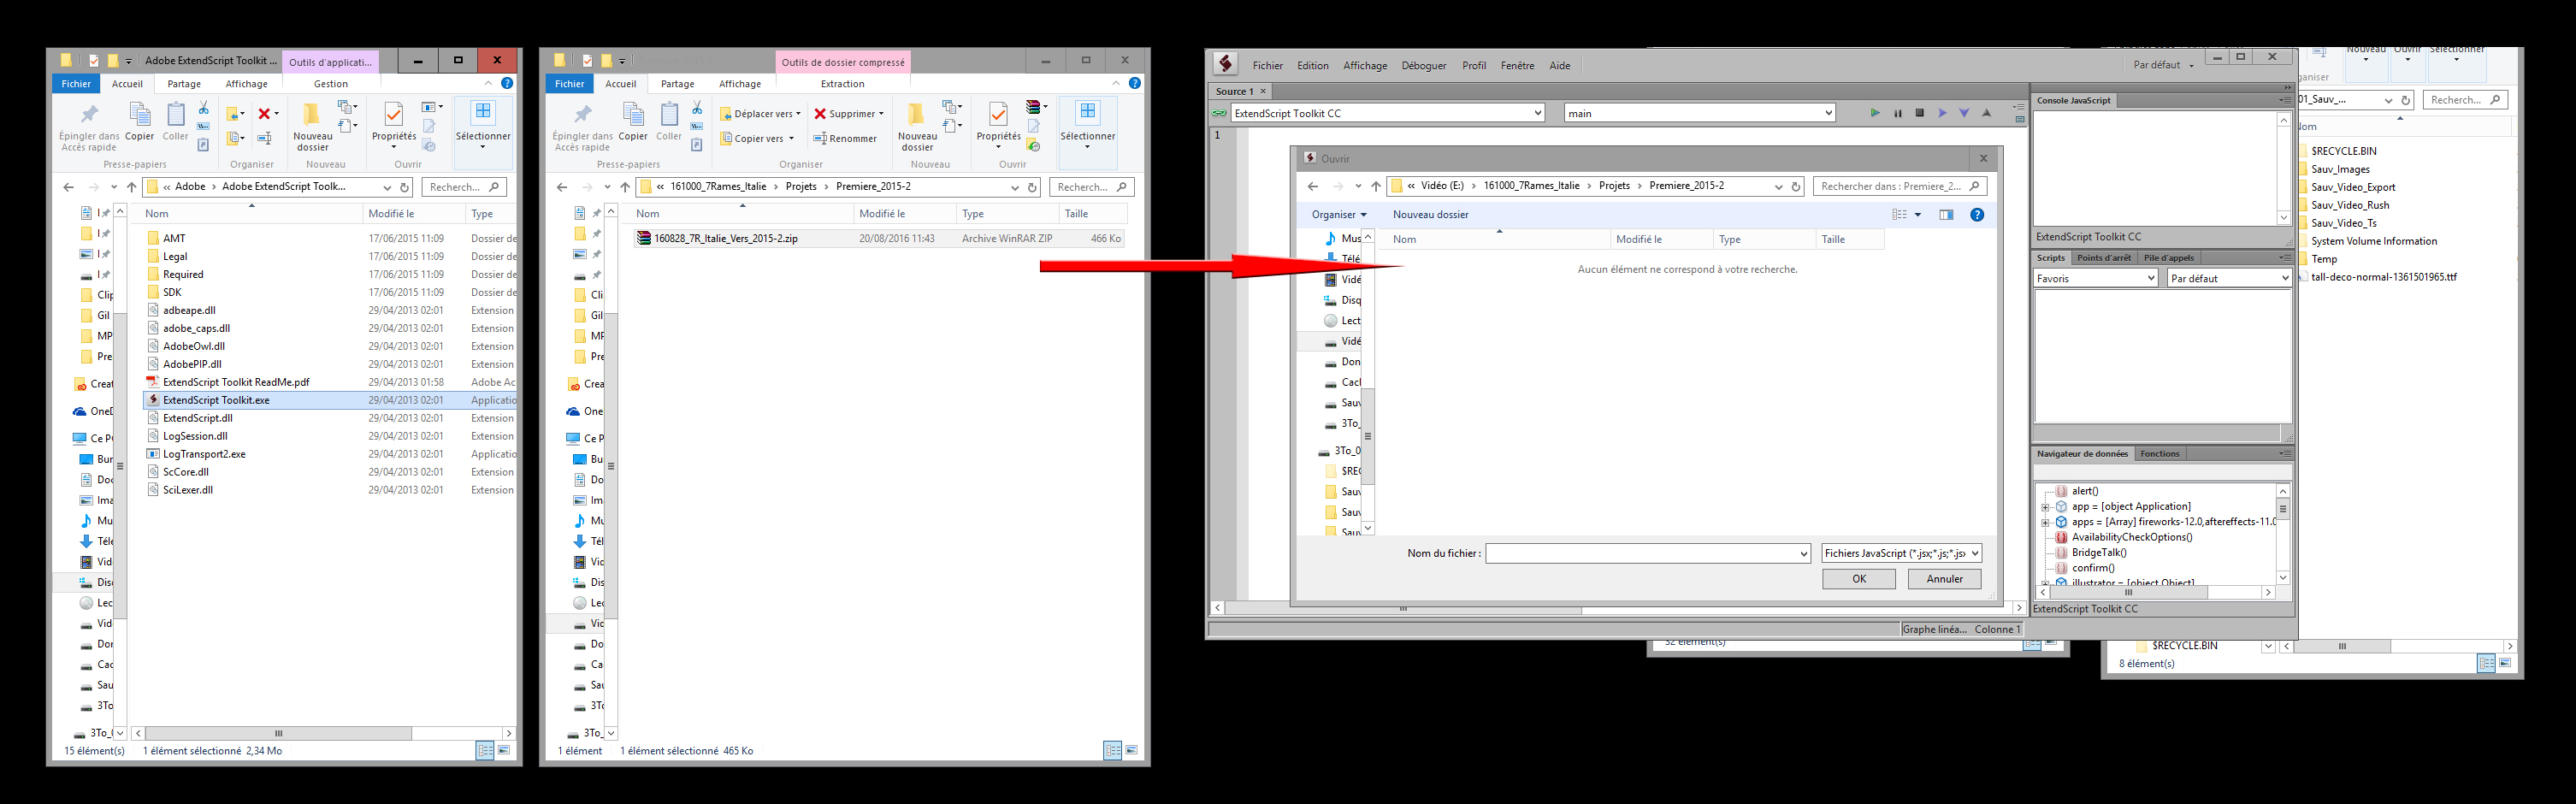Click the BridgeTalk() entry in data browser
The width and height of the screenshot is (2576, 804).
2099,553
